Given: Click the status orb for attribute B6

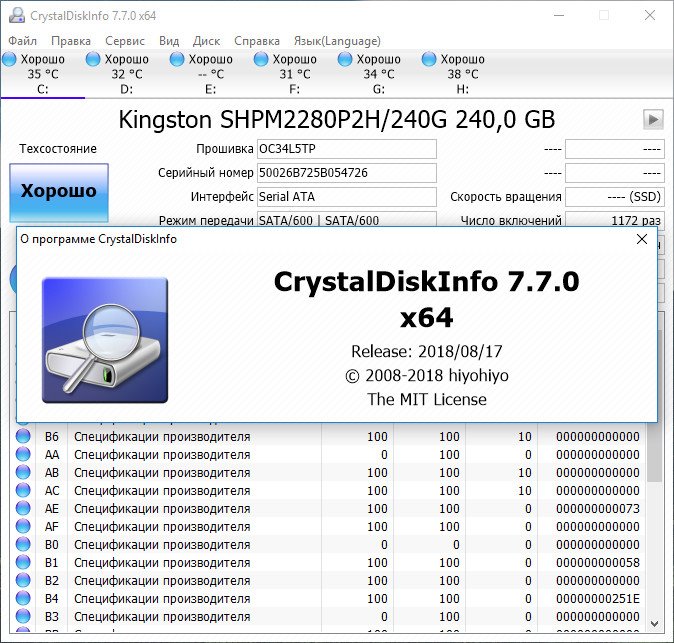Looking at the screenshot, I should [23, 436].
